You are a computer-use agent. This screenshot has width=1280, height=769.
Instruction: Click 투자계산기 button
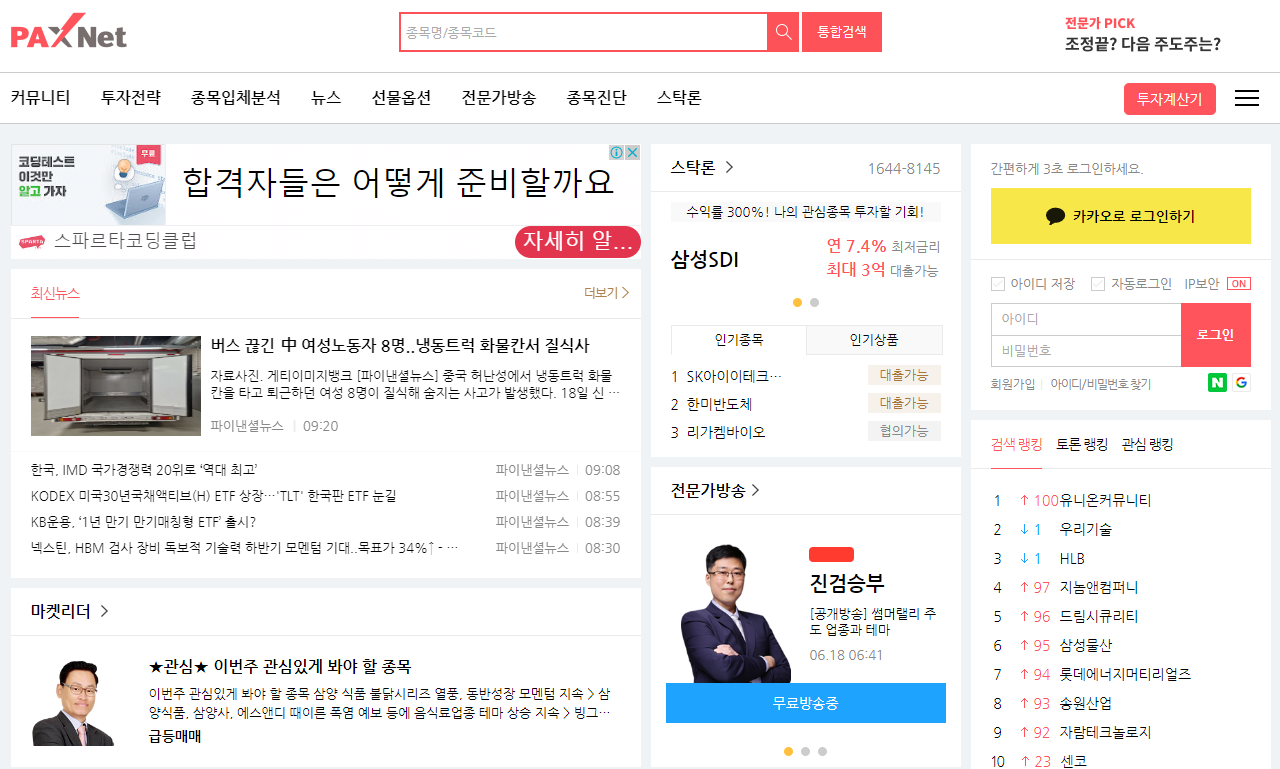click(1170, 99)
